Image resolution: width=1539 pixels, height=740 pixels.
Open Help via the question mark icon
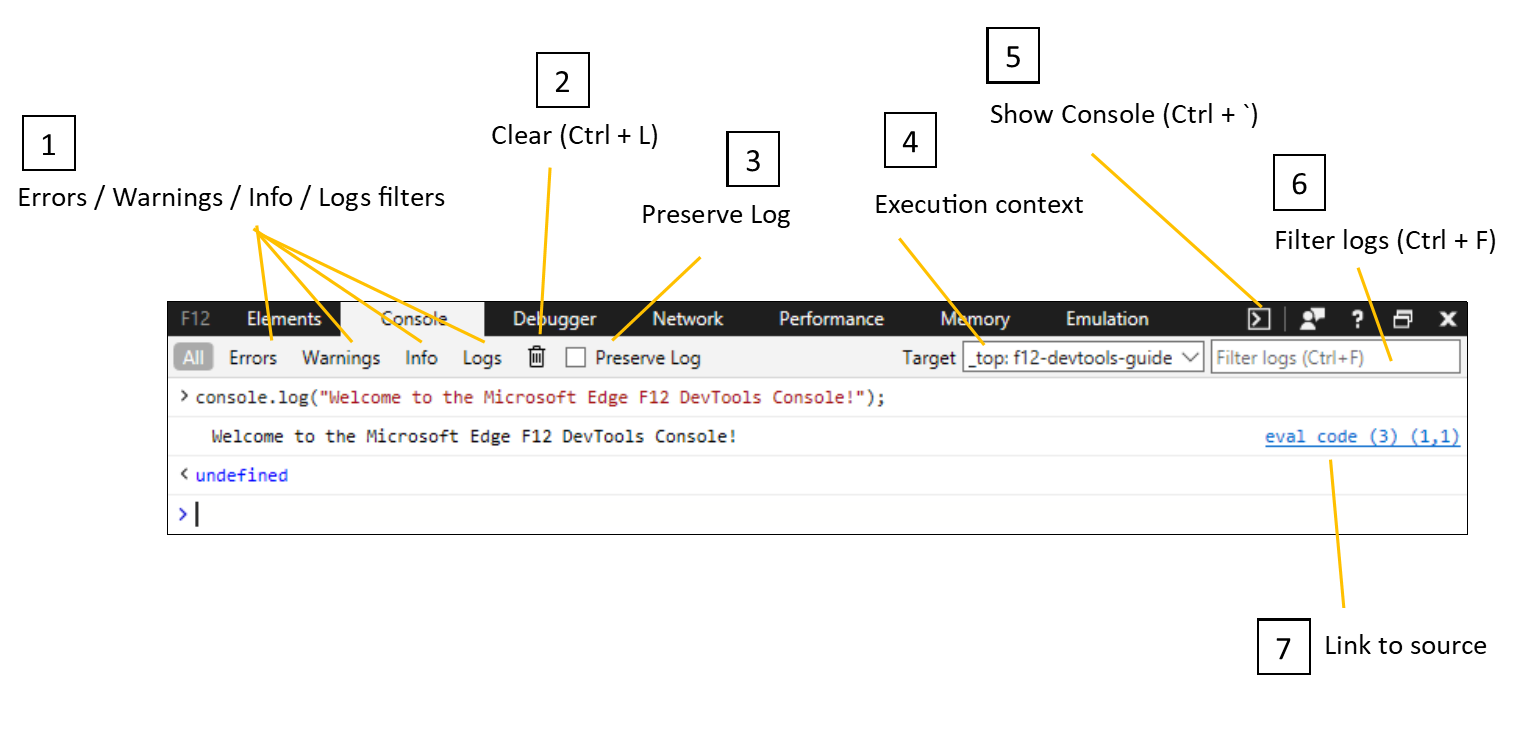click(x=1356, y=318)
